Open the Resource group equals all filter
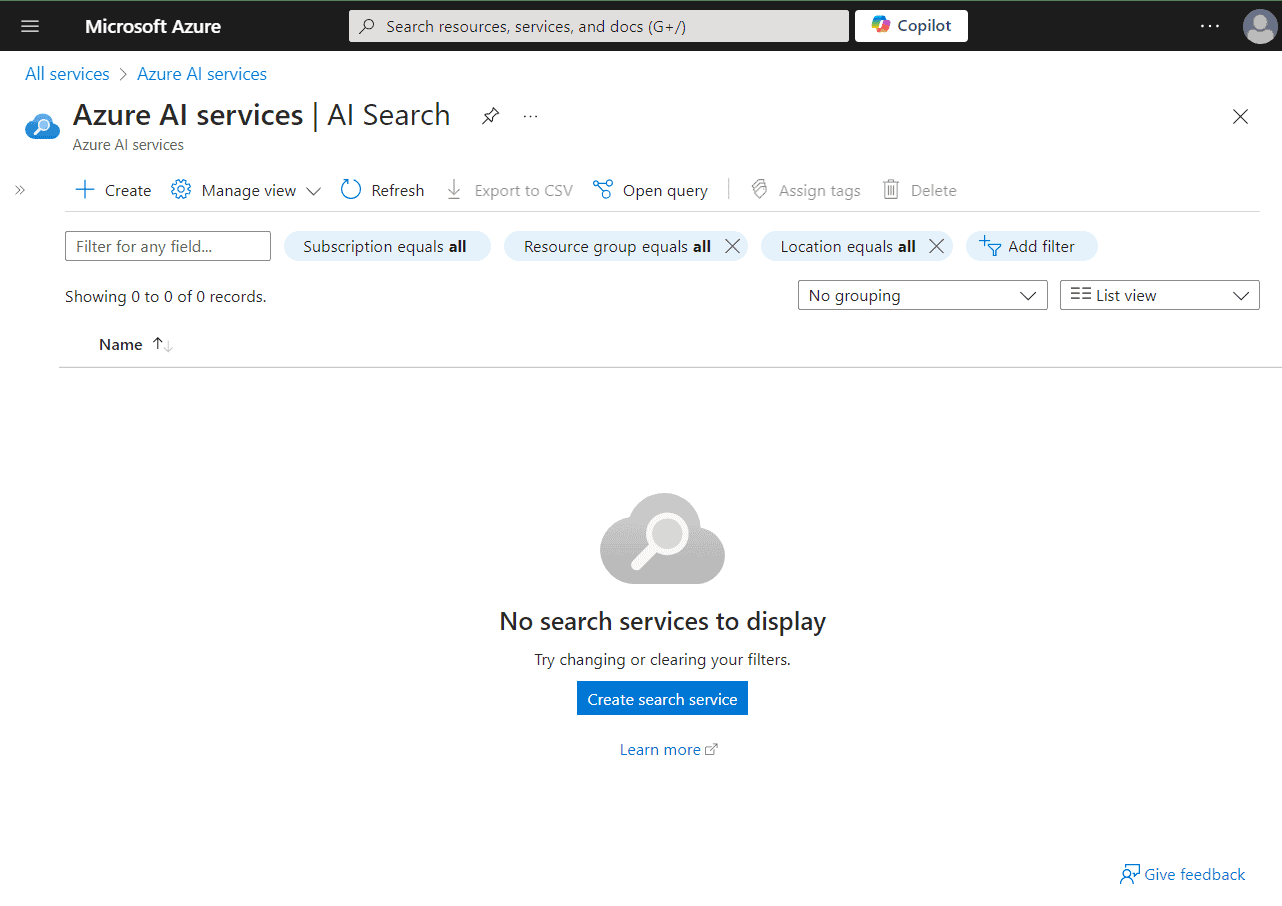Image resolution: width=1282 pixels, height=906 pixels. (617, 246)
